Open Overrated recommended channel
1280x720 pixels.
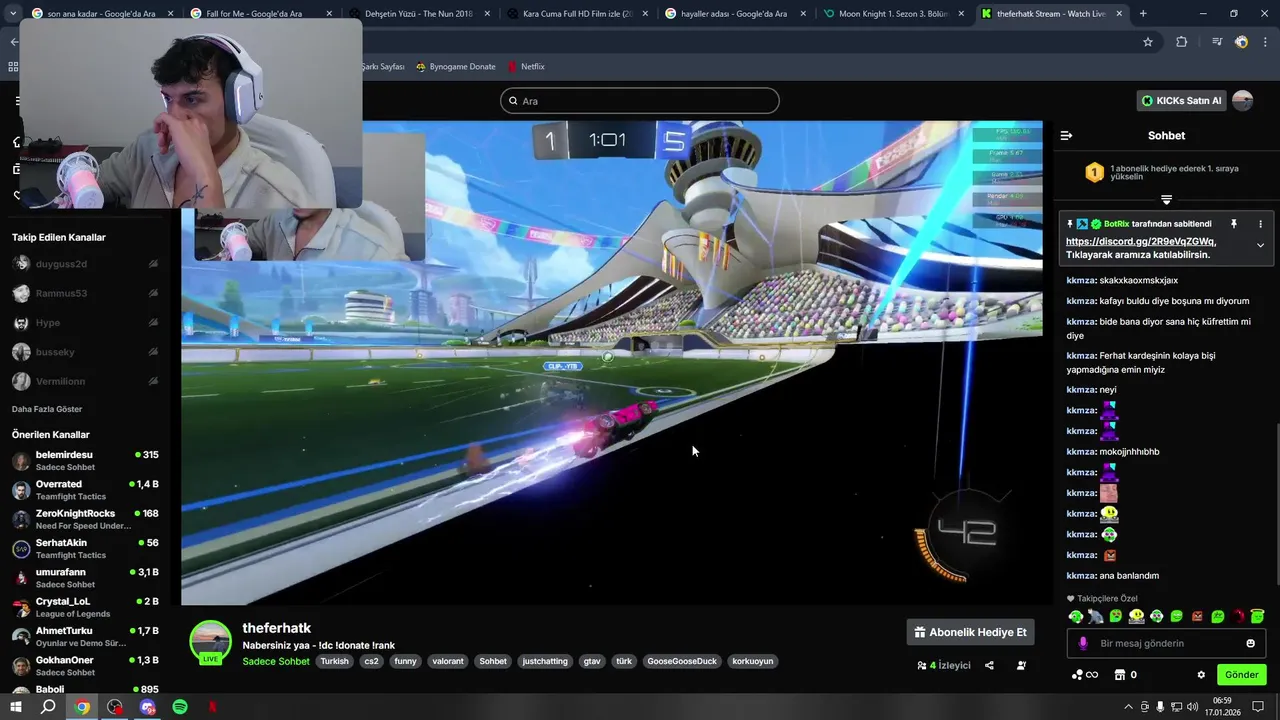click(x=85, y=490)
